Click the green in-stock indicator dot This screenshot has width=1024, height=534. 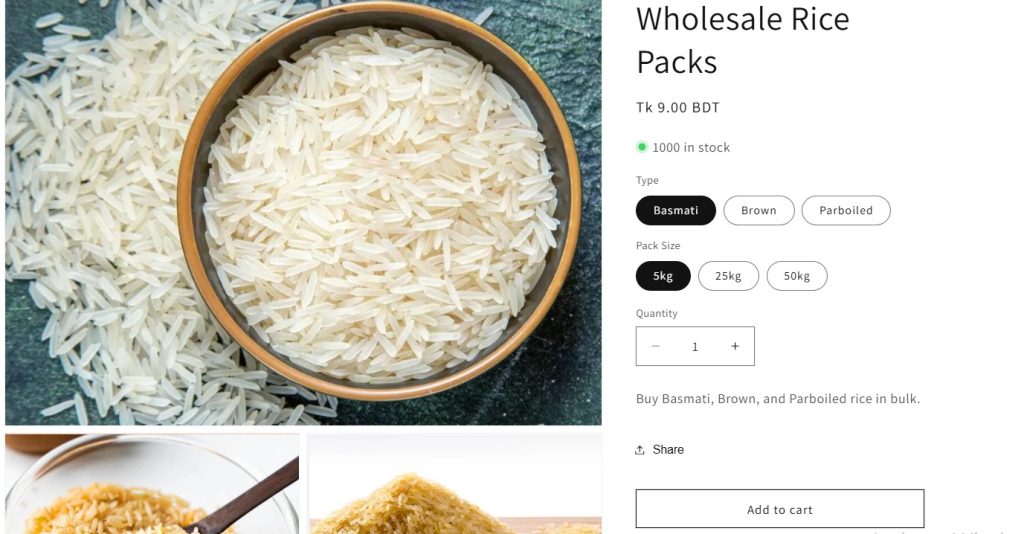coord(642,147)
